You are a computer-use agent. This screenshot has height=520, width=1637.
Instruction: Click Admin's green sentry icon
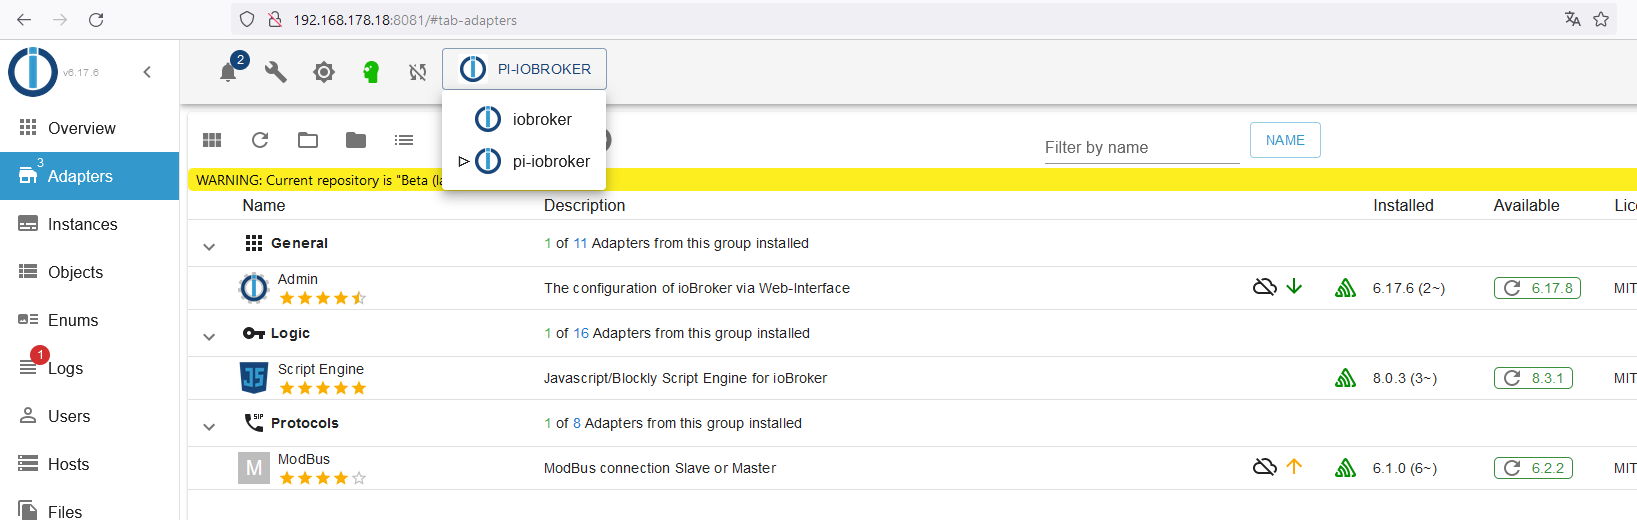coord(1345,288)
